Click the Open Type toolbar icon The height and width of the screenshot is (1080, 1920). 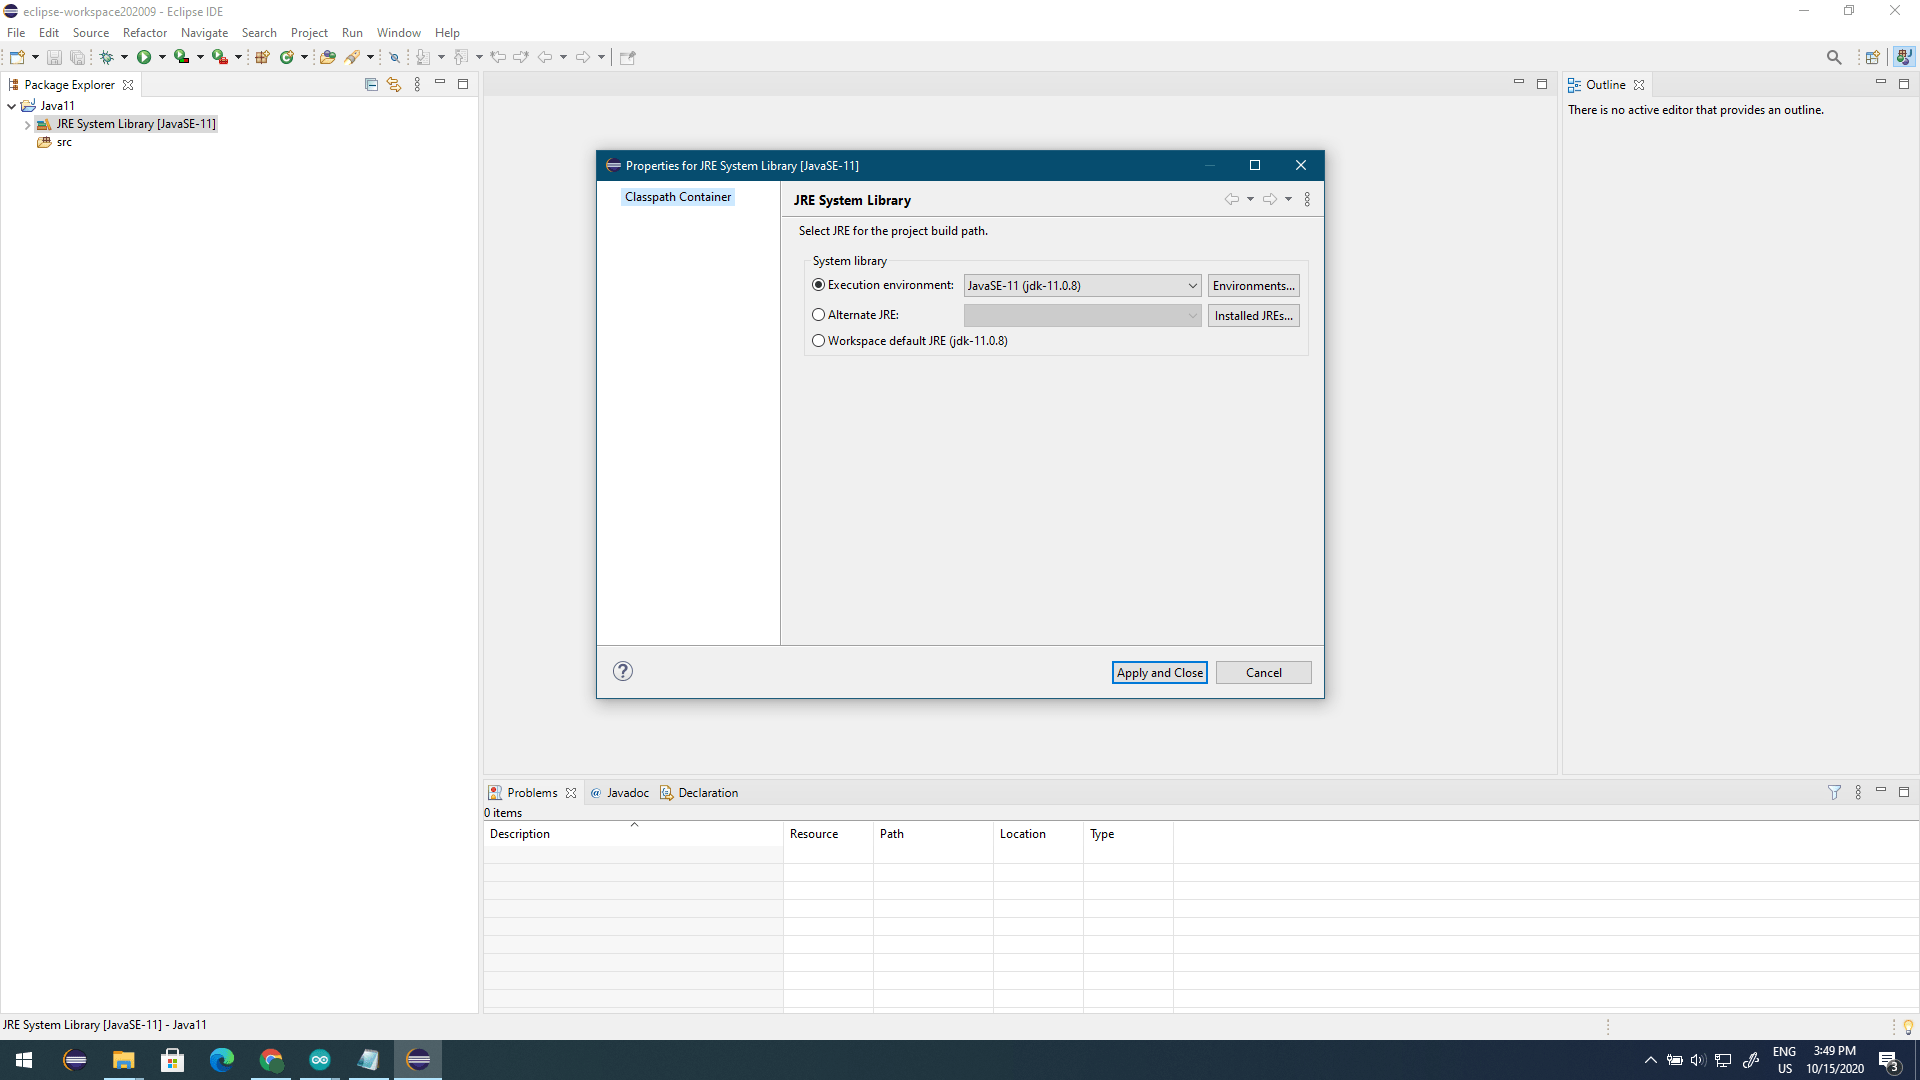(x=327, y=57)
